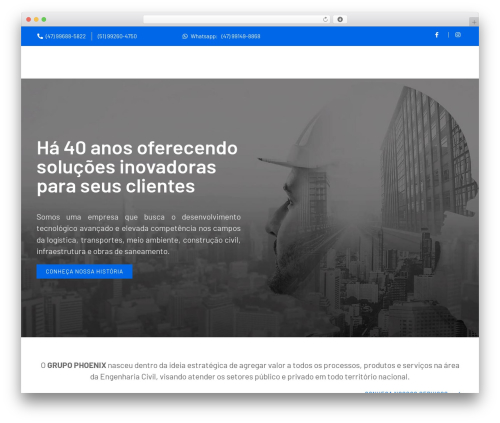Minimize the browser with the yellow button
Viewport: 500px width, 423px height.
tap(36, 20)
